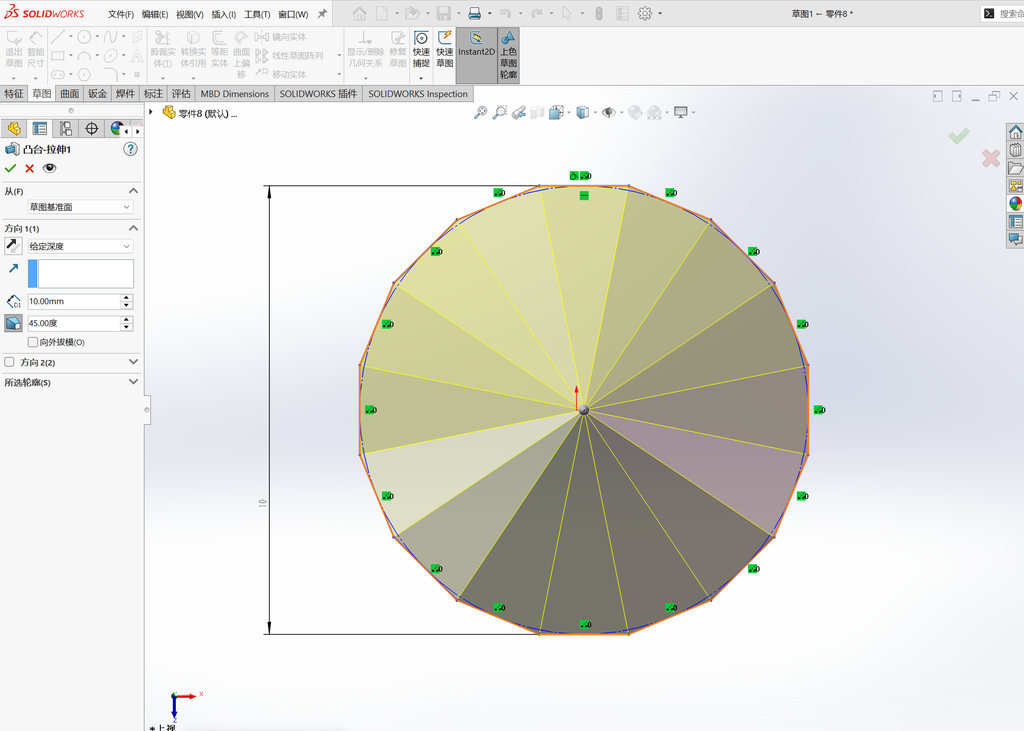
Task: Increase depth with up spinner arrow
Action: click(x=127, y=298)
